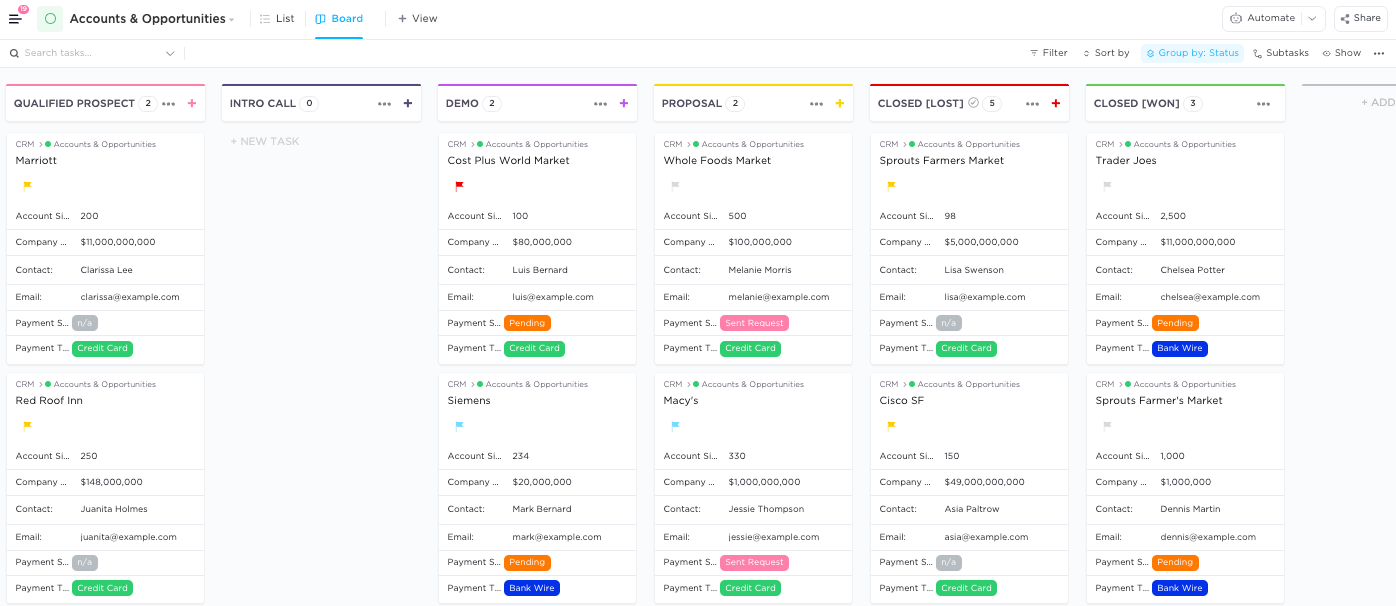Click the blue flag on the Siemens card
The image size is (1396, 606).
pyautogui.click(x=459, y=425)
